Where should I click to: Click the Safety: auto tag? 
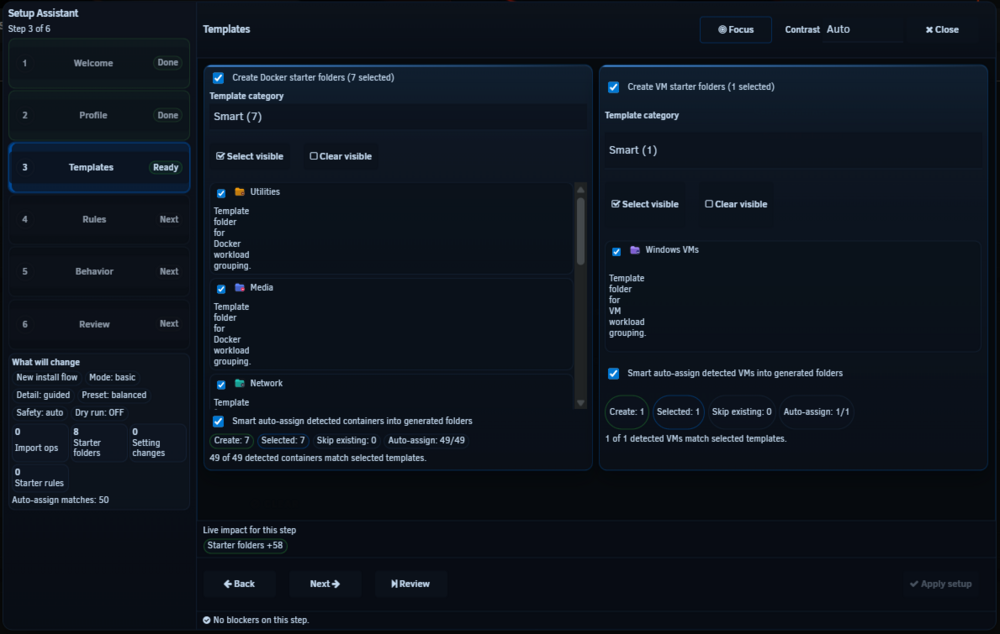point(40,413)
